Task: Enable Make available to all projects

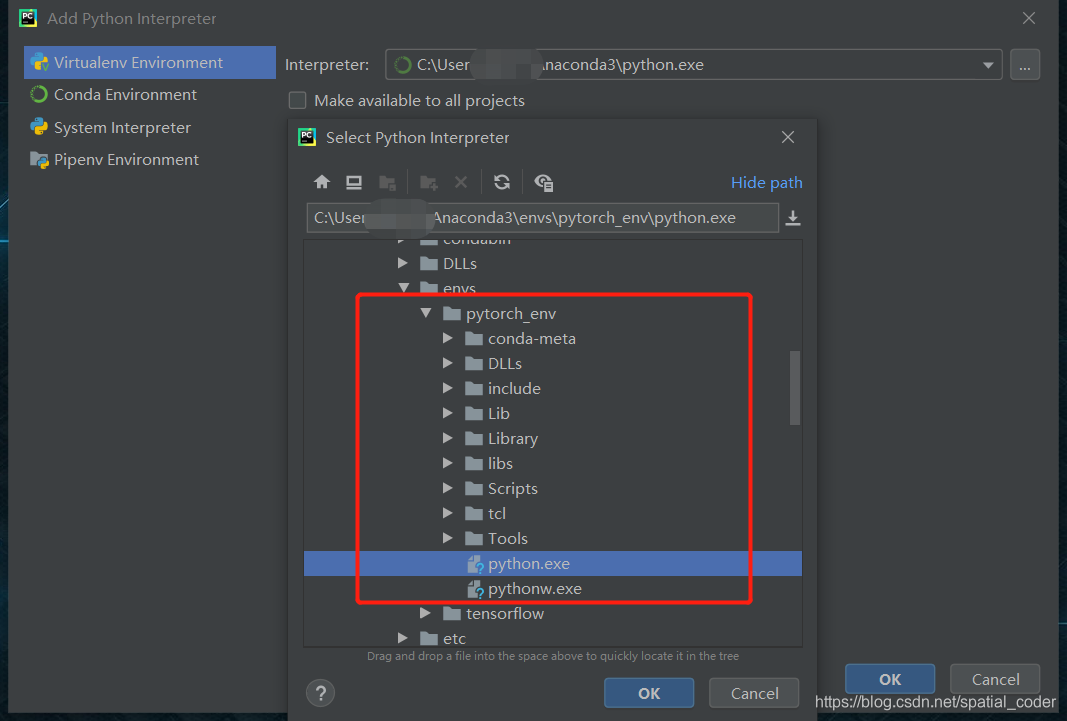Action: (297, 101)
